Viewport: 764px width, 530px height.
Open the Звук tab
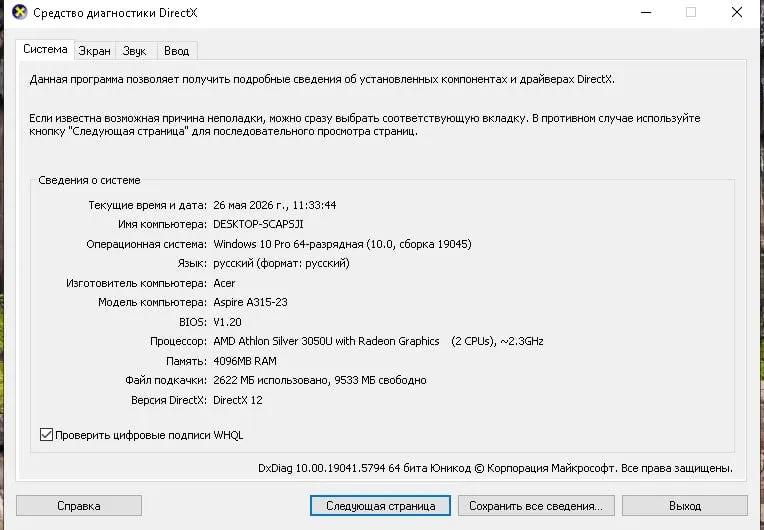134,51
